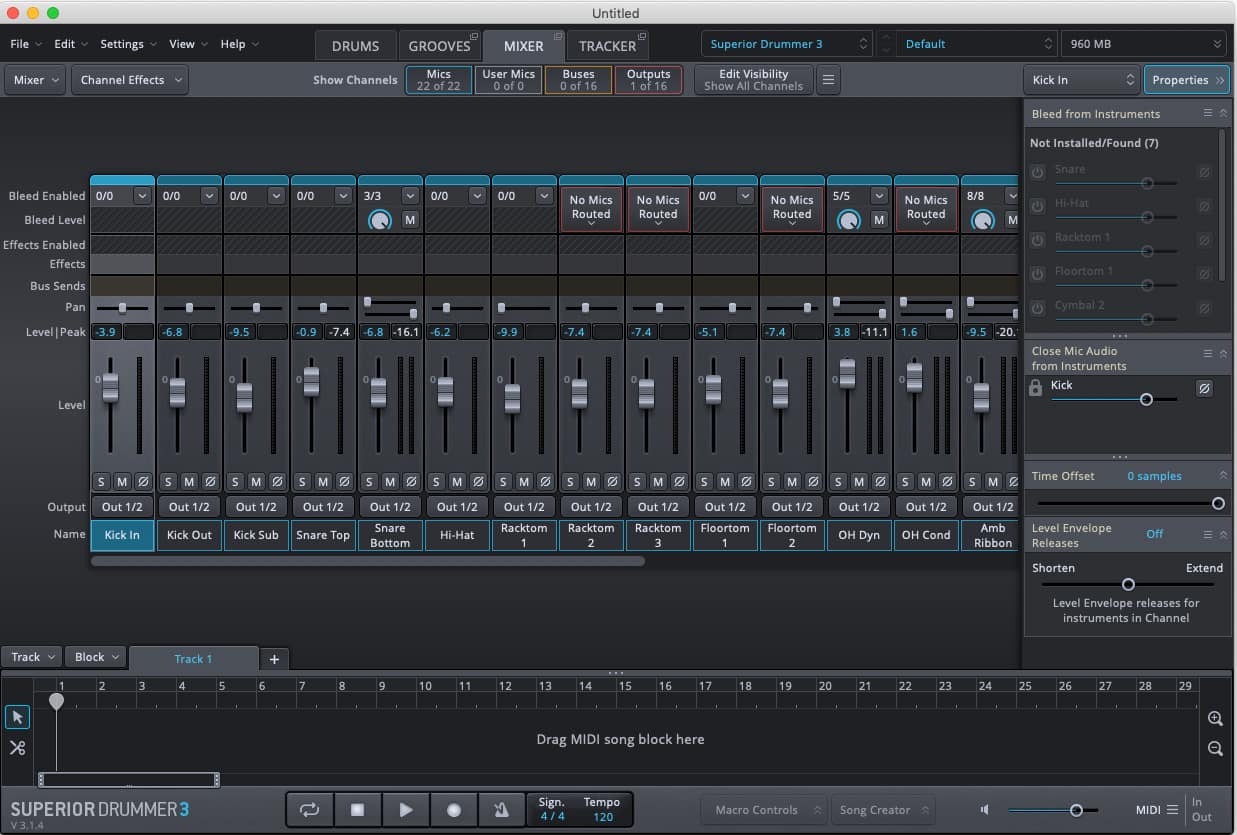Click the speaker icon in the transport bar
The image size is (1237, 835).
(984, 810)
